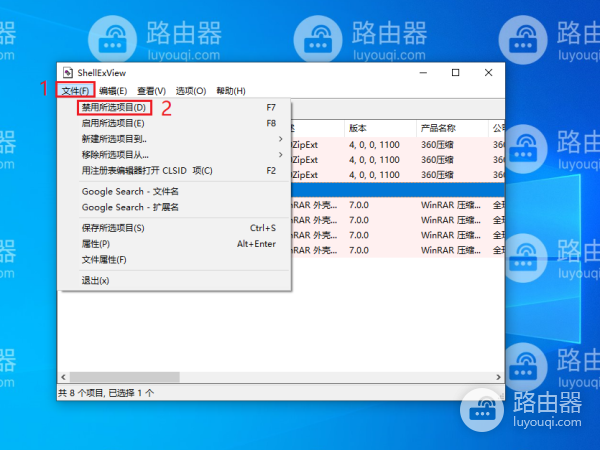Open the 选项(O) menu
Image resolution: width=600 pixels, height=450 pixels.
click(191, 91)
